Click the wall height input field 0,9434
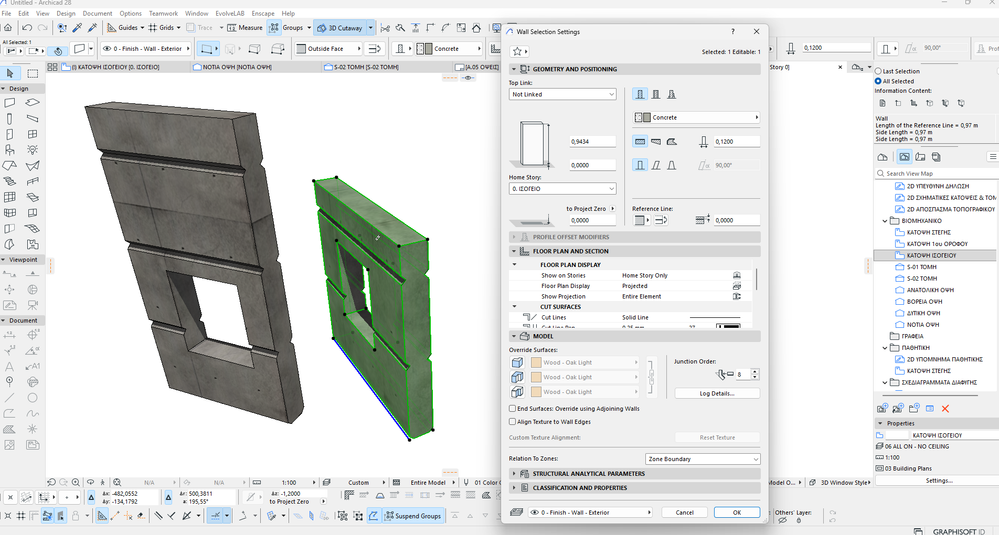 [x=593, y=141]
